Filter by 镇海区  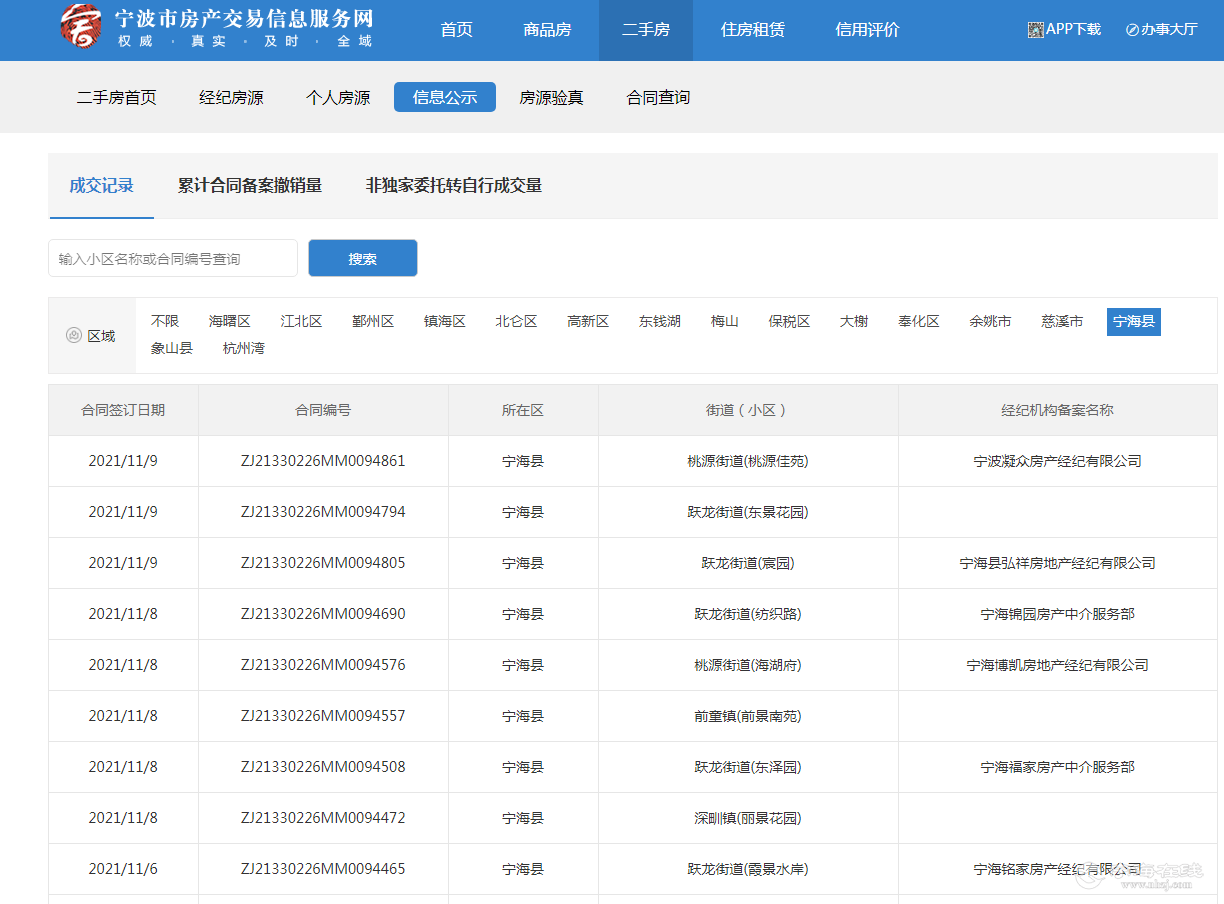445,322
